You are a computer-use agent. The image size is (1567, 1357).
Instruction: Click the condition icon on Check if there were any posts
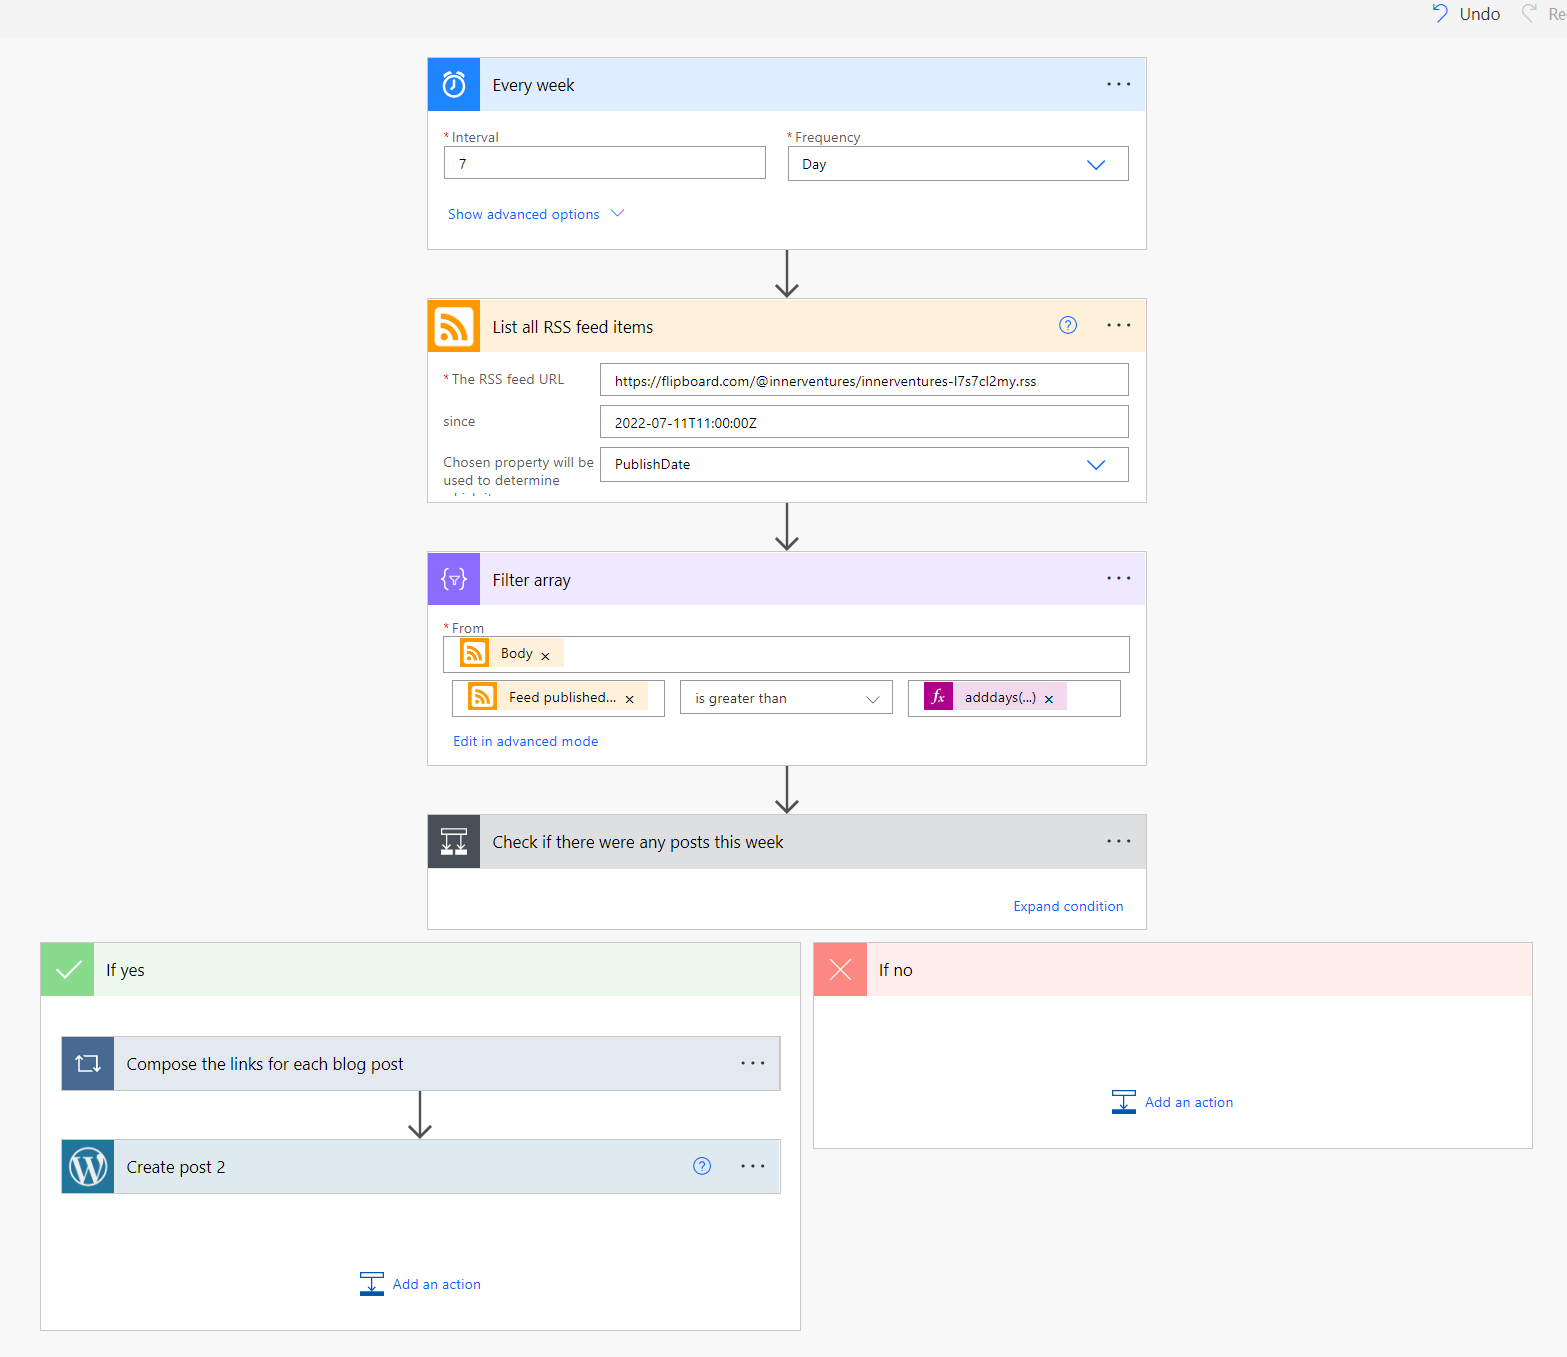[x=454, y=842]
